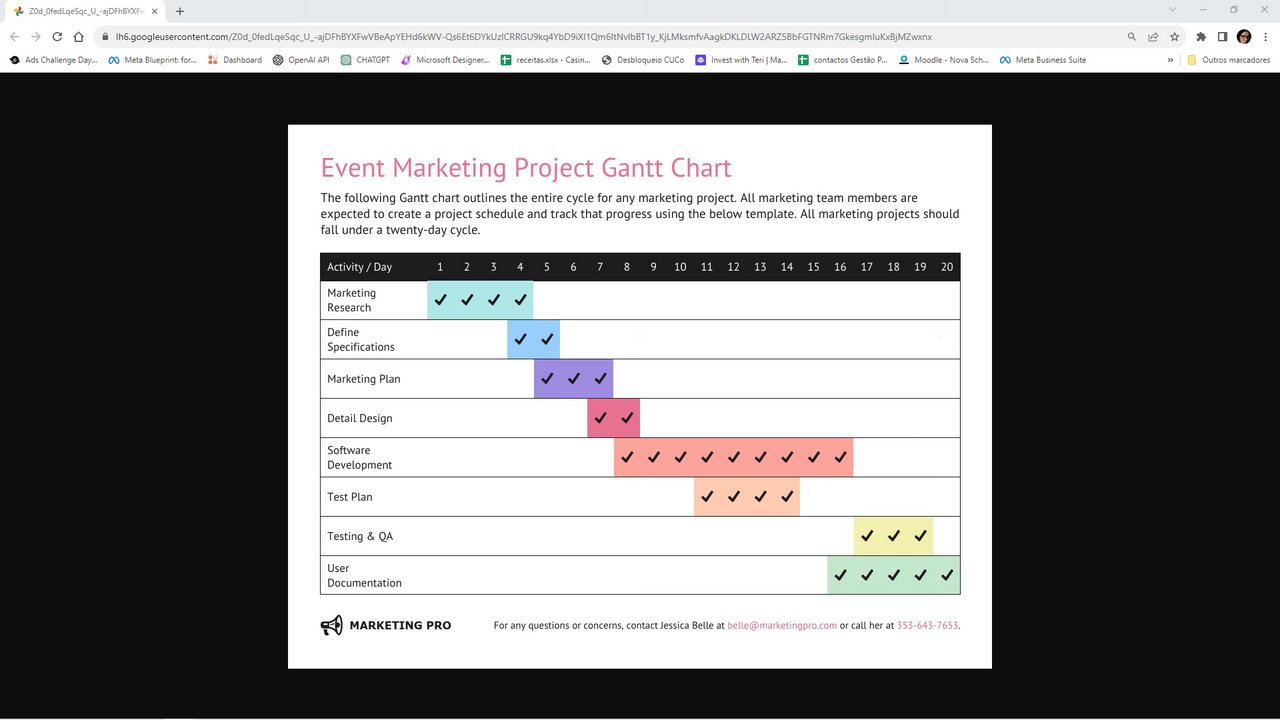
Task: Close the current browser tab
Action: tap(154, 11)
